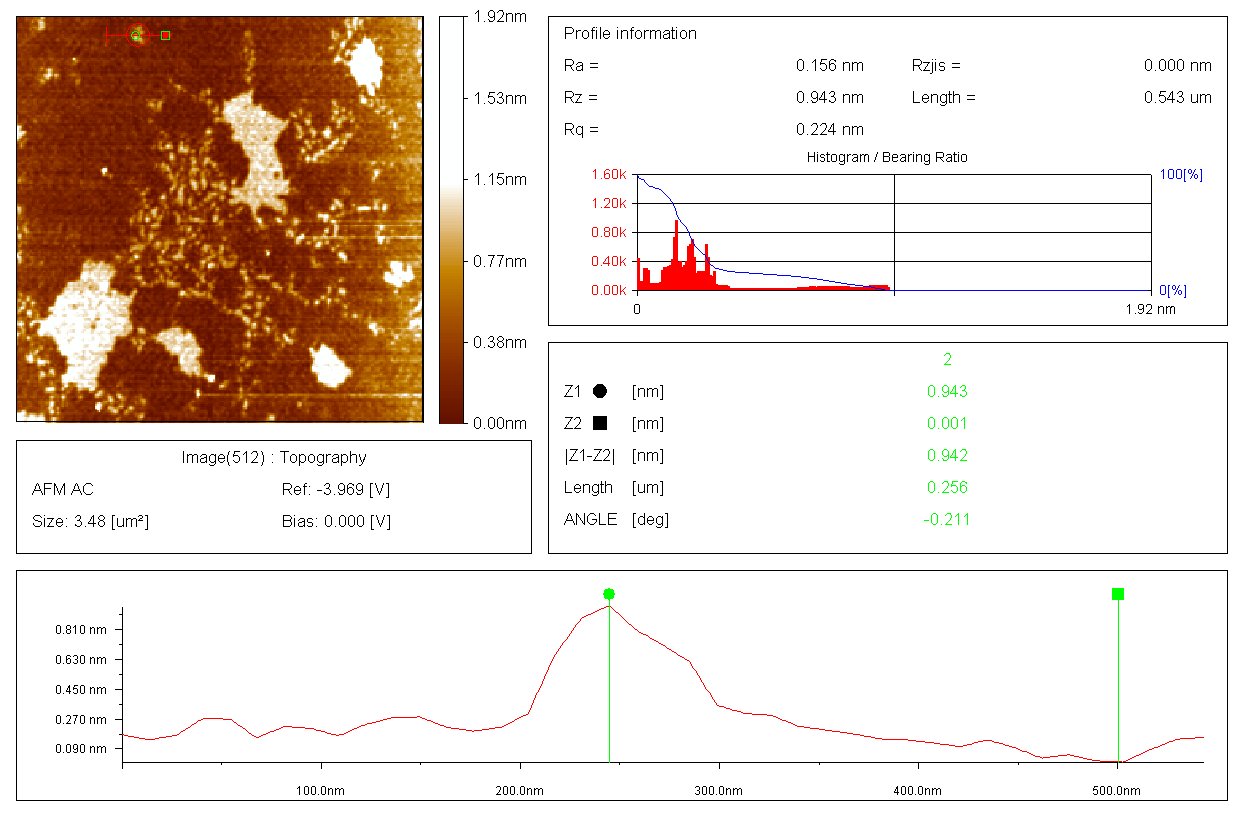The width and height of the screenshot is (1244, 817).
Task: Click the Ra value 0.156 nm
Action: [x=829, y=66]
